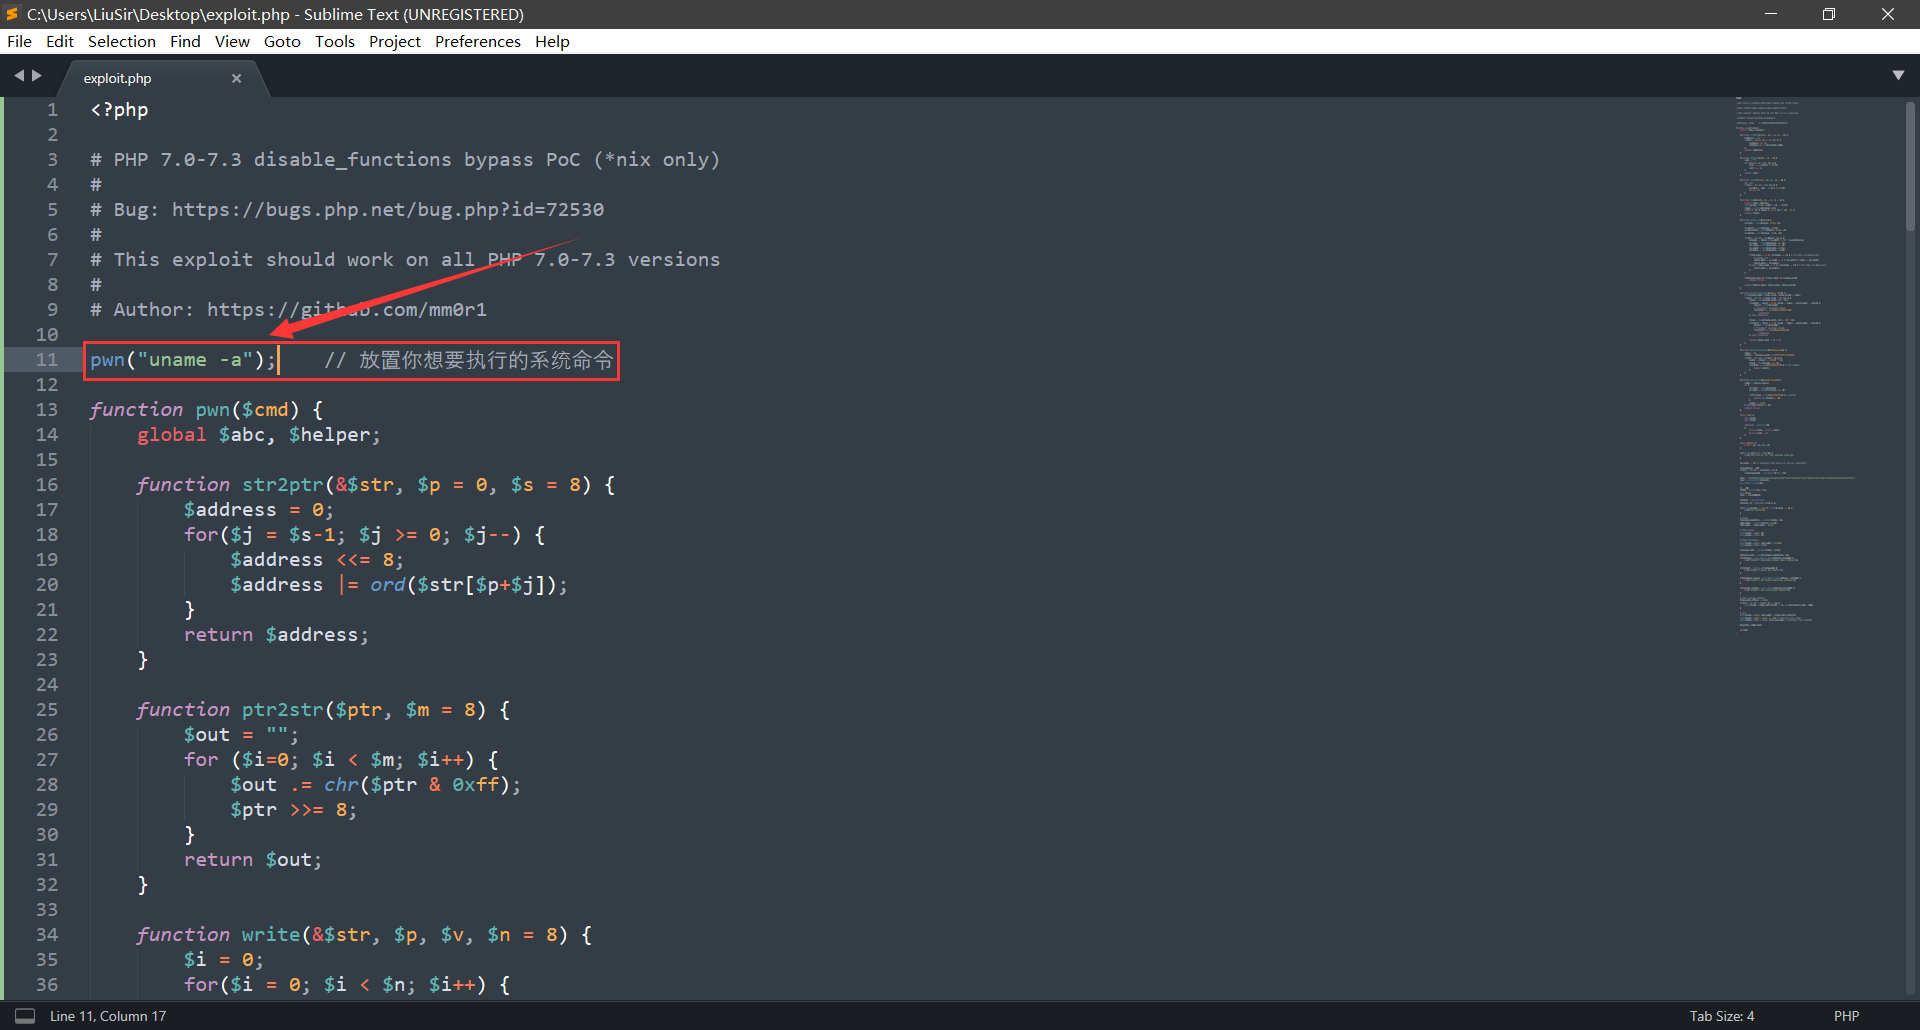Click '$address <<= 8;' statement

317,560
